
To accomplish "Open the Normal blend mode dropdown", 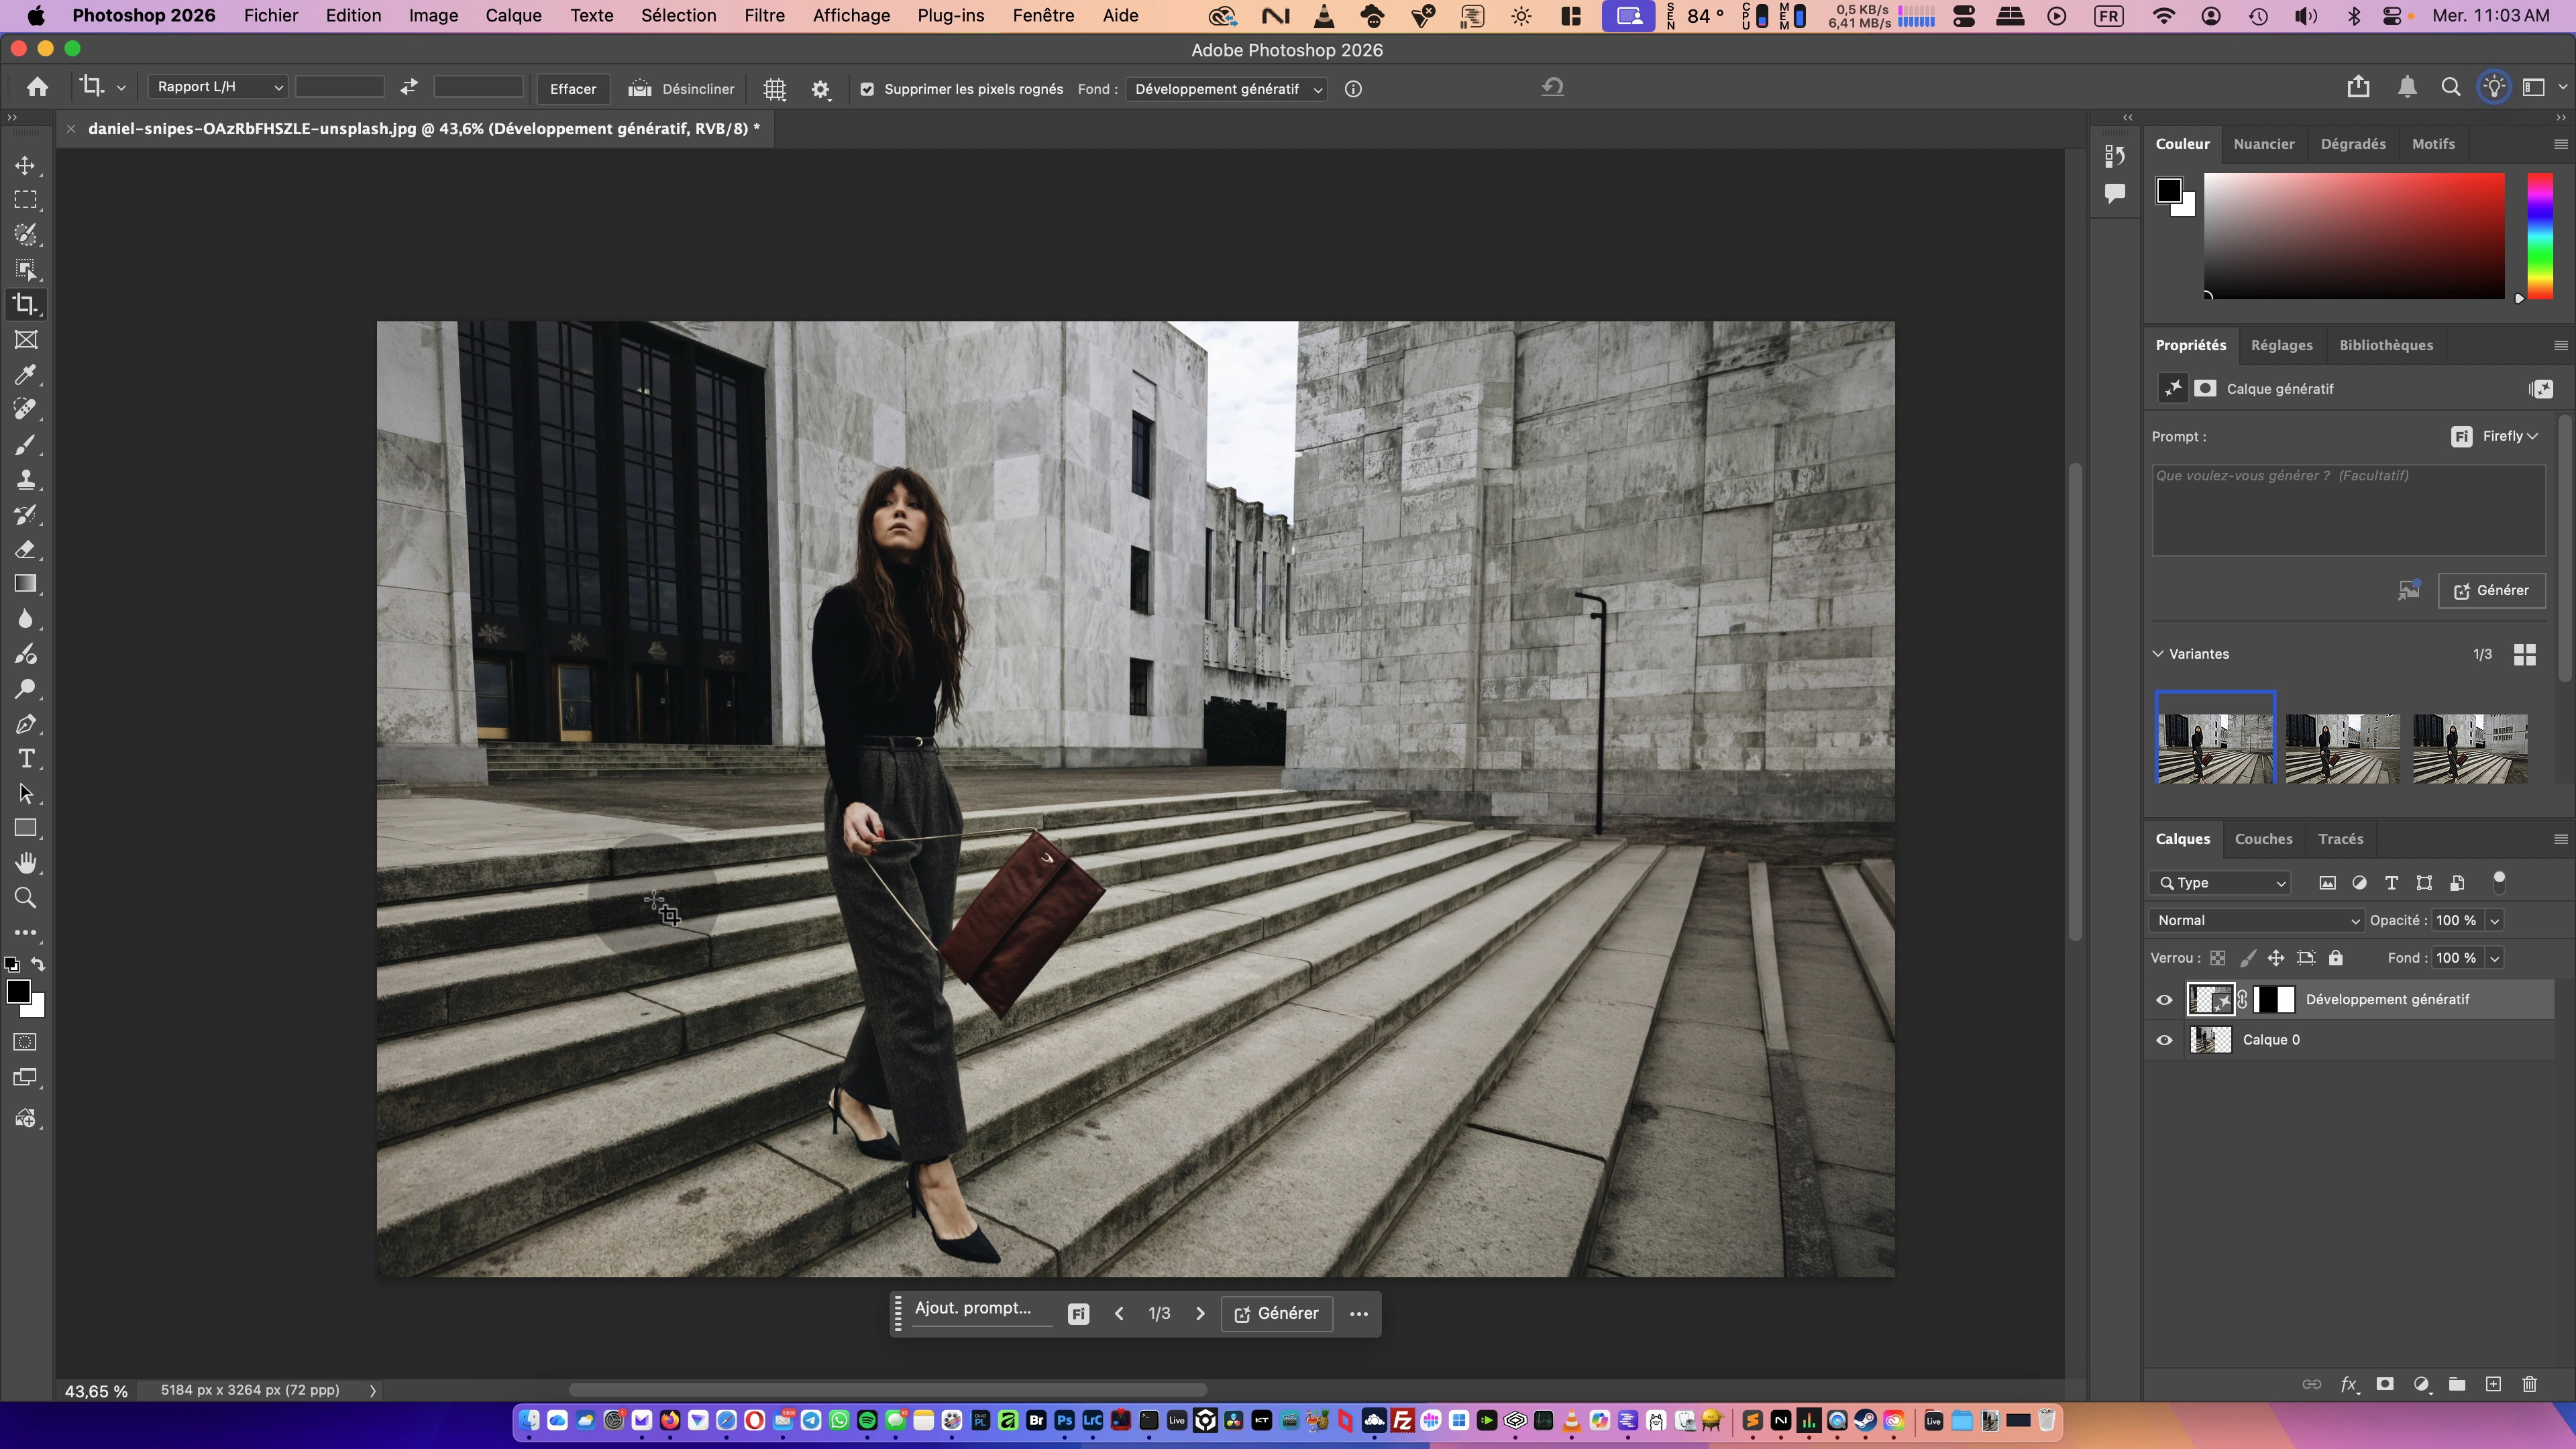I will 2256,920.
